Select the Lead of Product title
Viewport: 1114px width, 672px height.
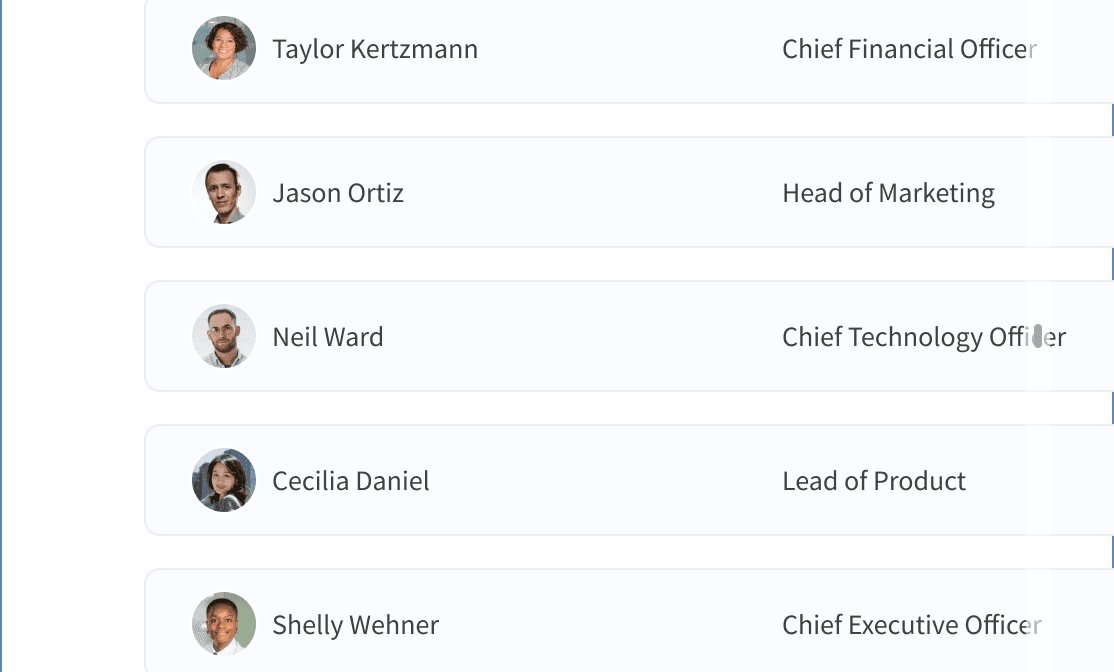coord(874,481)
